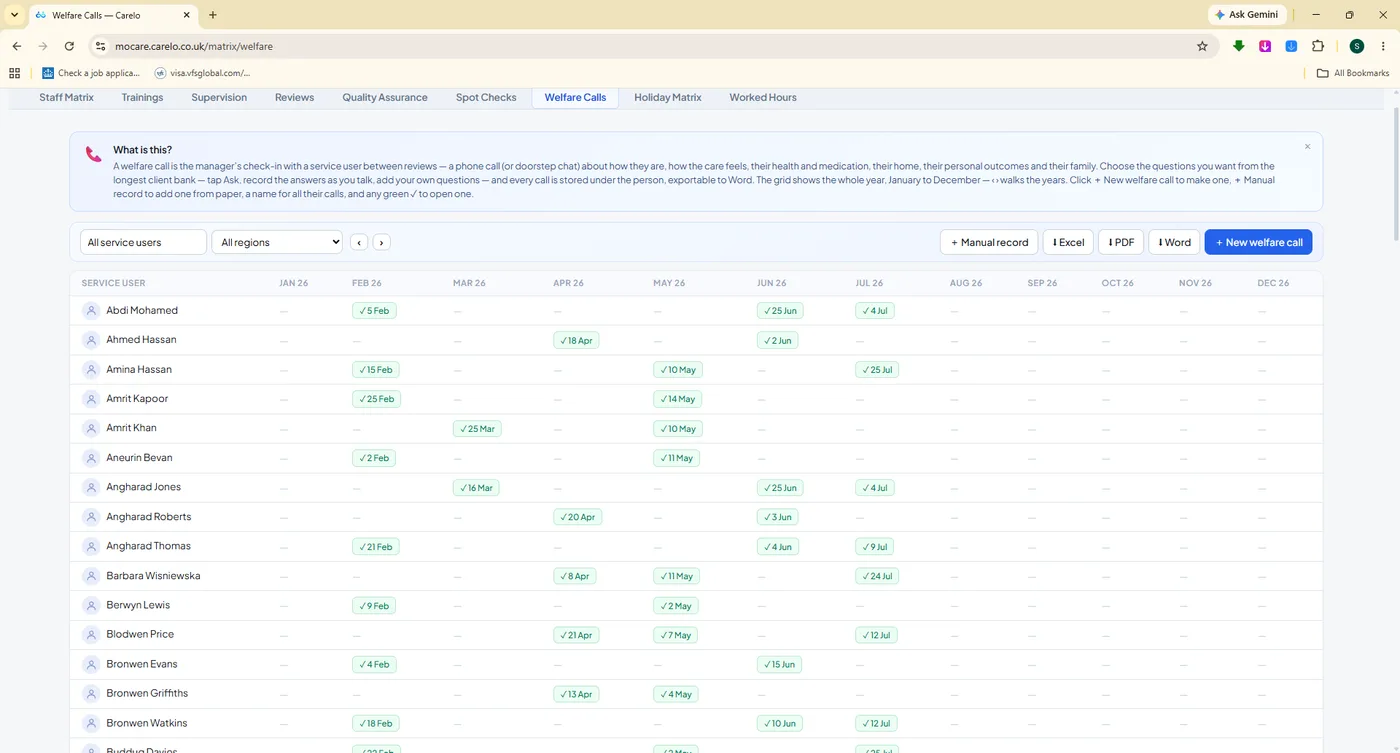The image size is (1400, 753).
Task: Click the avatar icon beside Bronwen Watkins
Action: (91, 723)
